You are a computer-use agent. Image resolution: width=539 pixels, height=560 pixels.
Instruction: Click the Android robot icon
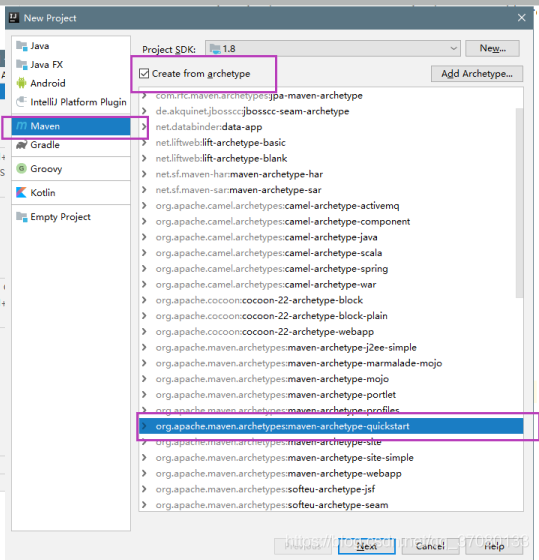click(x=21, y=83)
